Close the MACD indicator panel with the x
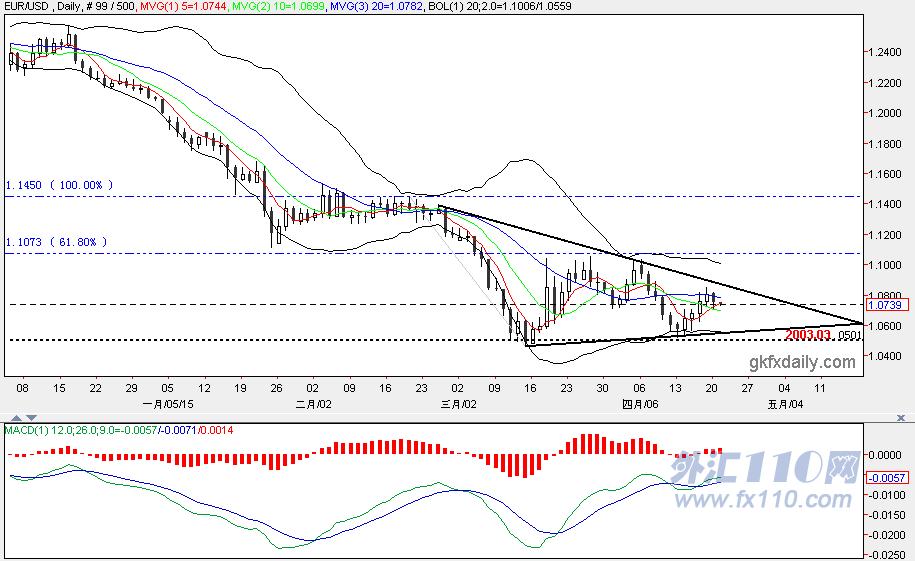The width and height of the screenshot is (915, 561). (901, 417)
